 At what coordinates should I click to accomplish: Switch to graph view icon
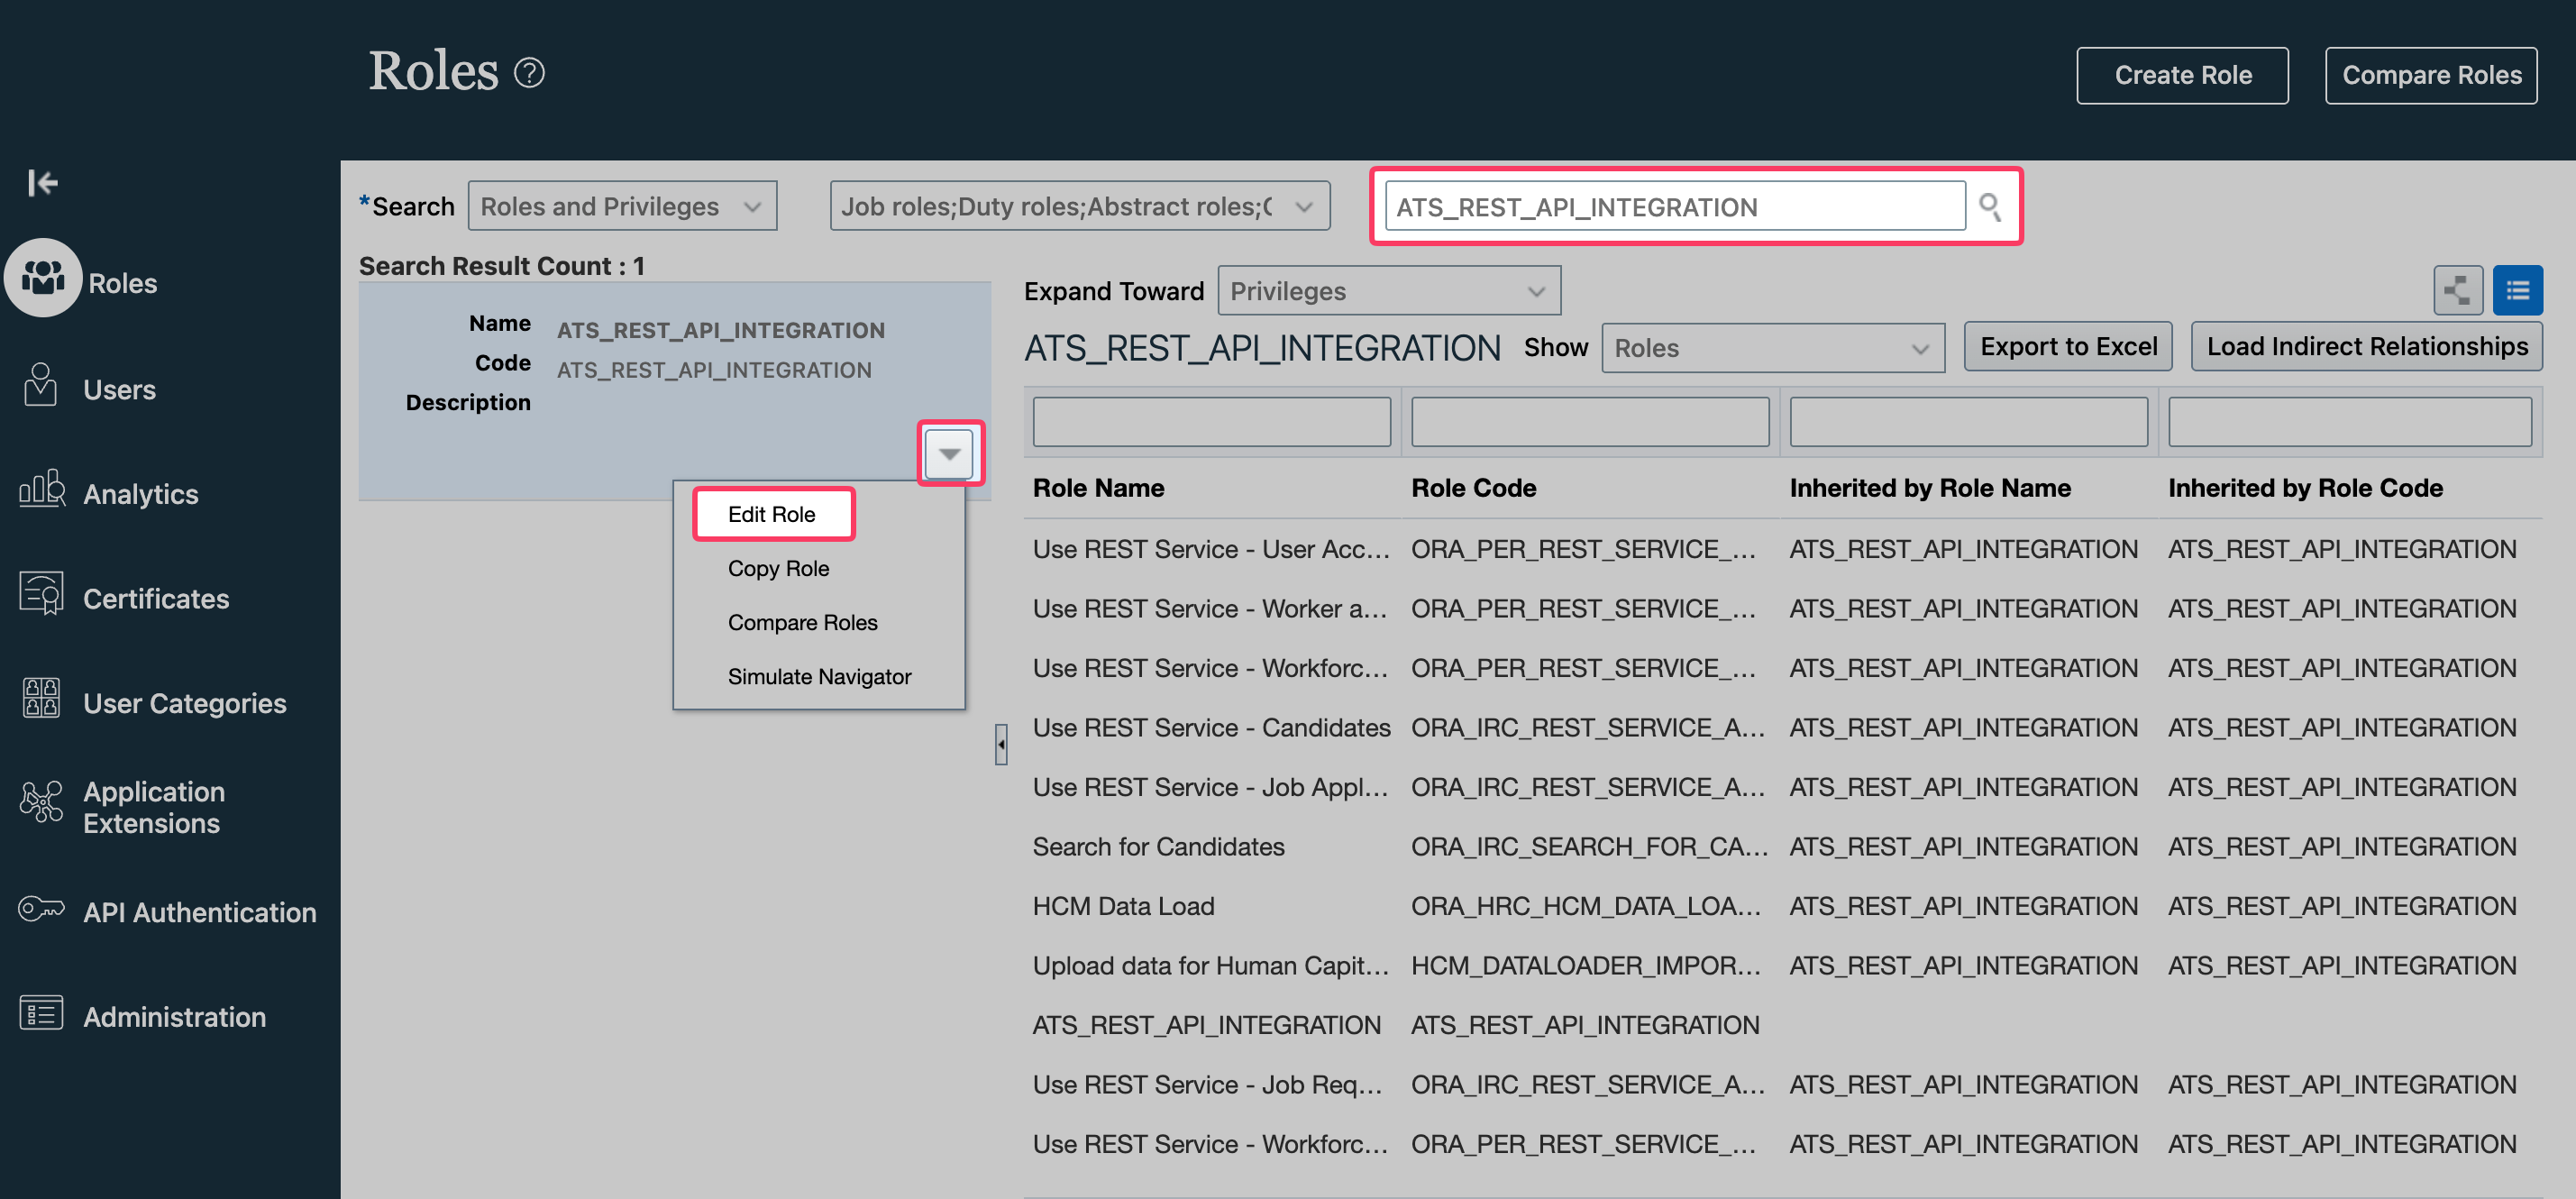(2457, 291)
